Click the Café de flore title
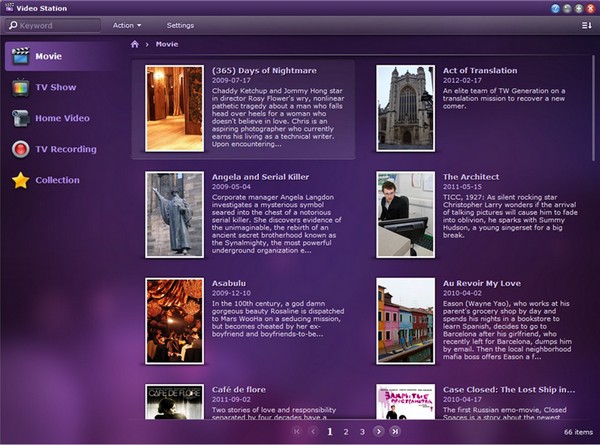Viewport: 600px width, 445px height. (x=239, y=390)
